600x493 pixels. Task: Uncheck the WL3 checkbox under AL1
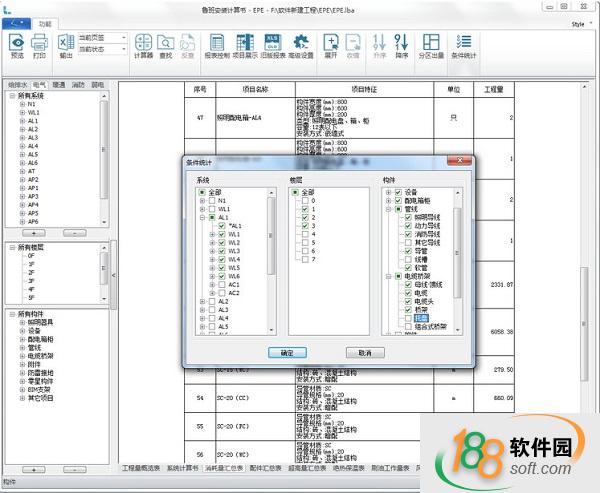[x=222, y=251]
